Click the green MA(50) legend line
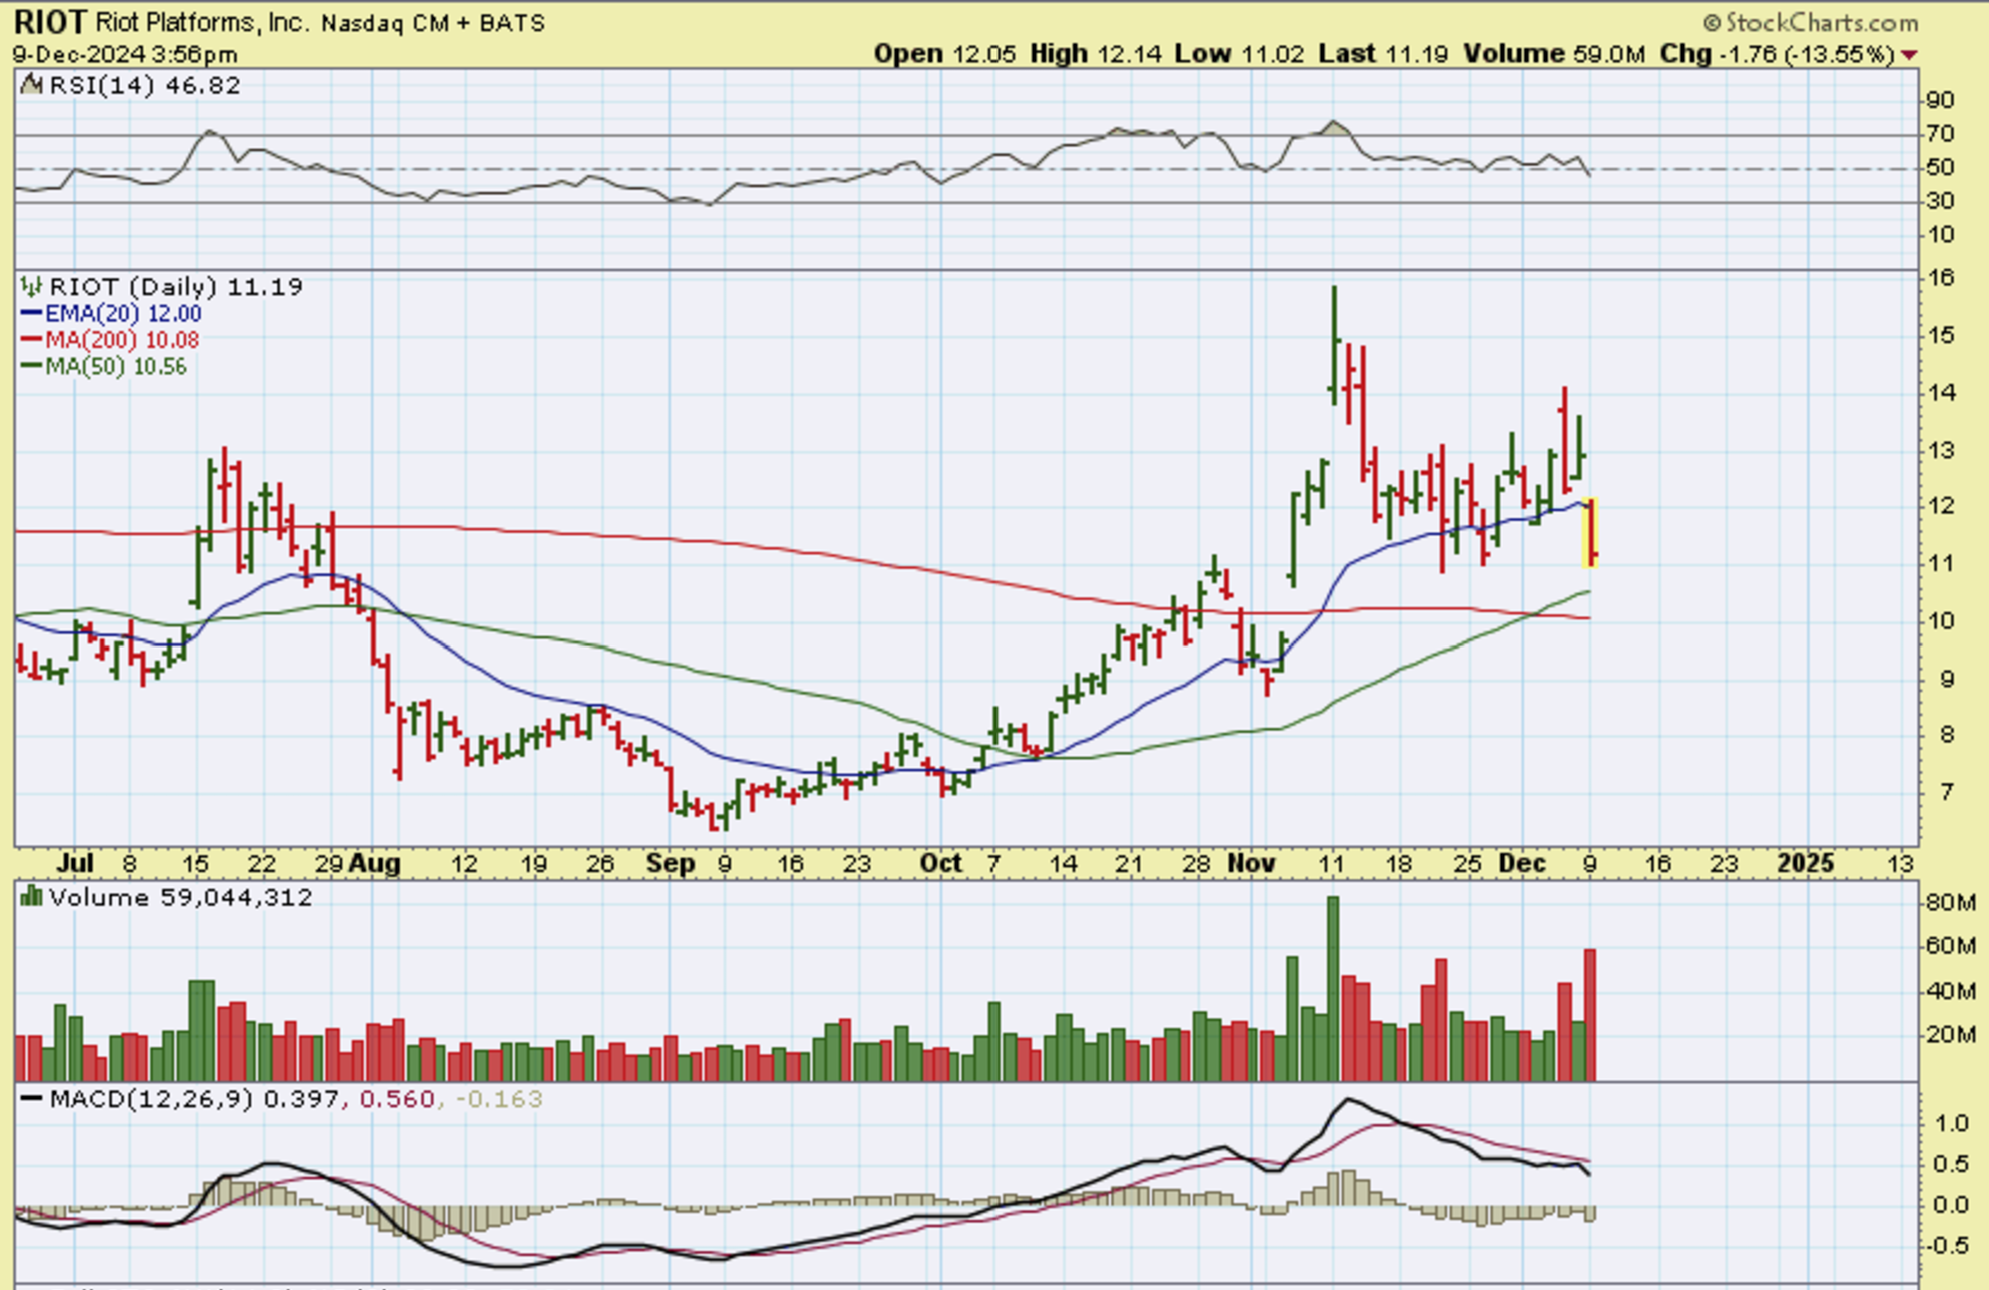Viewport: 1989px width, 1290px height. (31, 367)
